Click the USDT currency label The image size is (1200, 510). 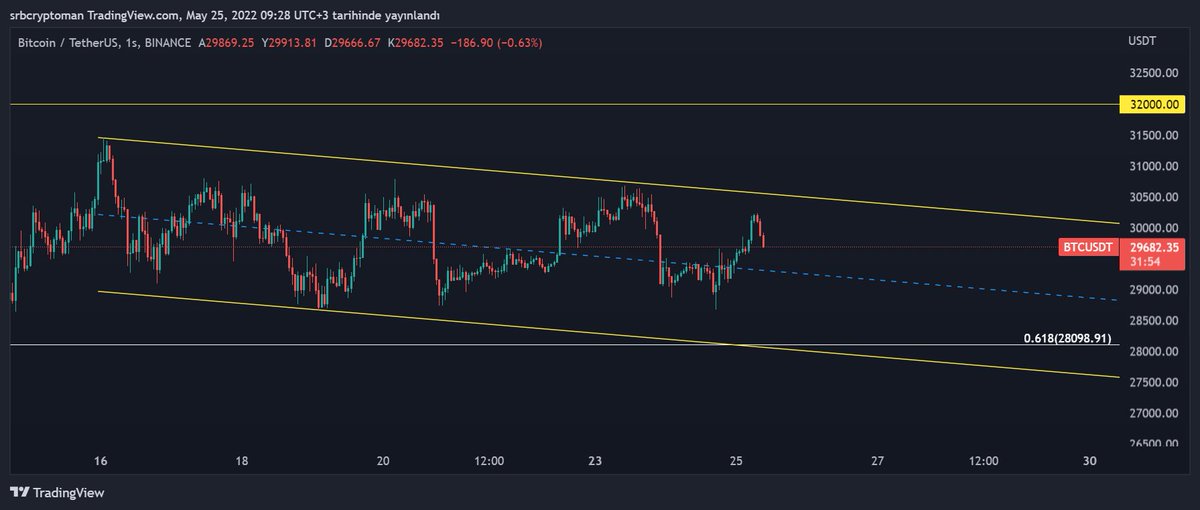(x=1140, y=41)
